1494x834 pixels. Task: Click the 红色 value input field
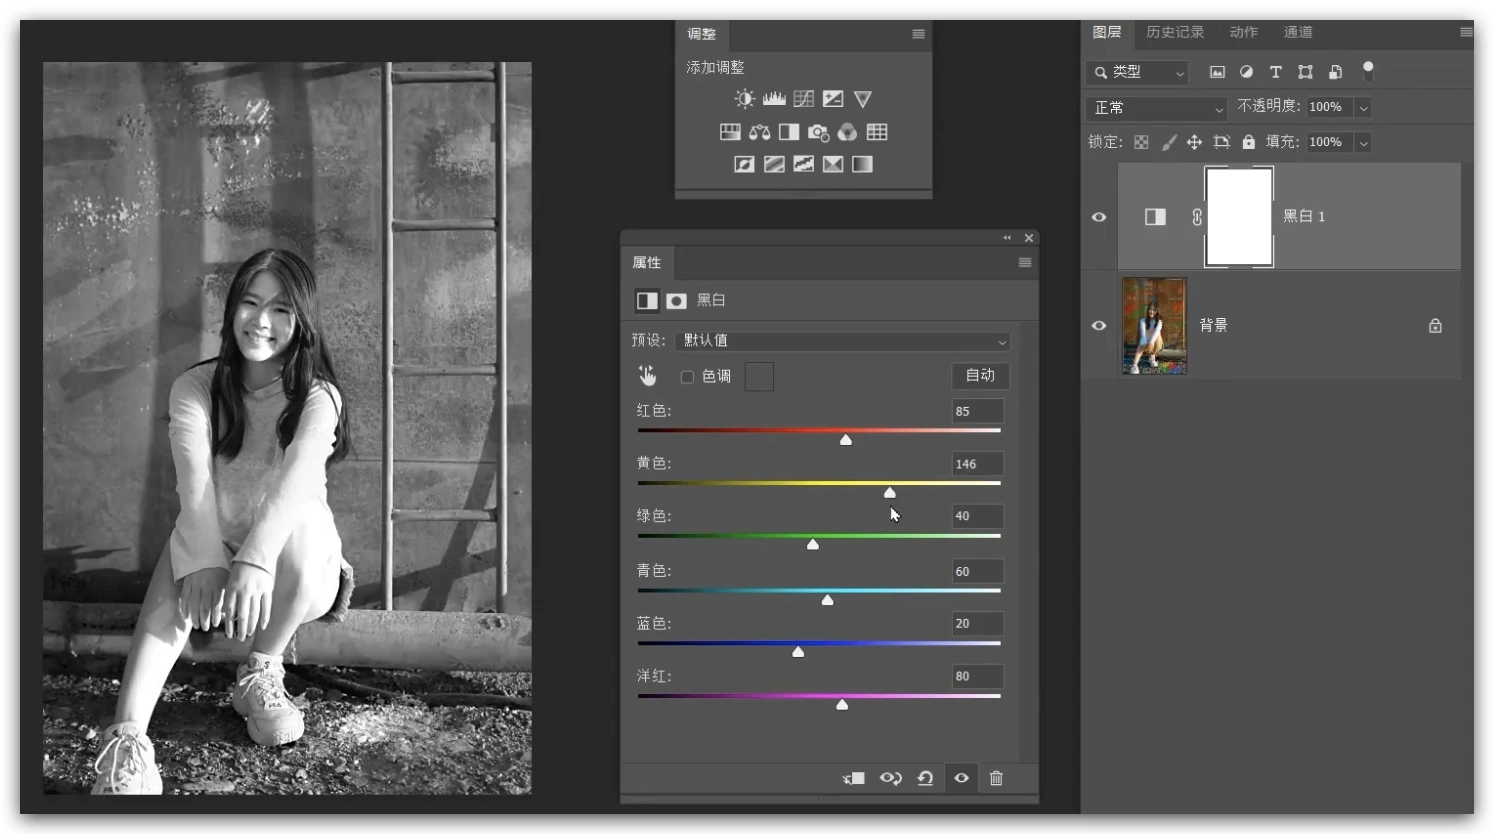tap(976, 411)
